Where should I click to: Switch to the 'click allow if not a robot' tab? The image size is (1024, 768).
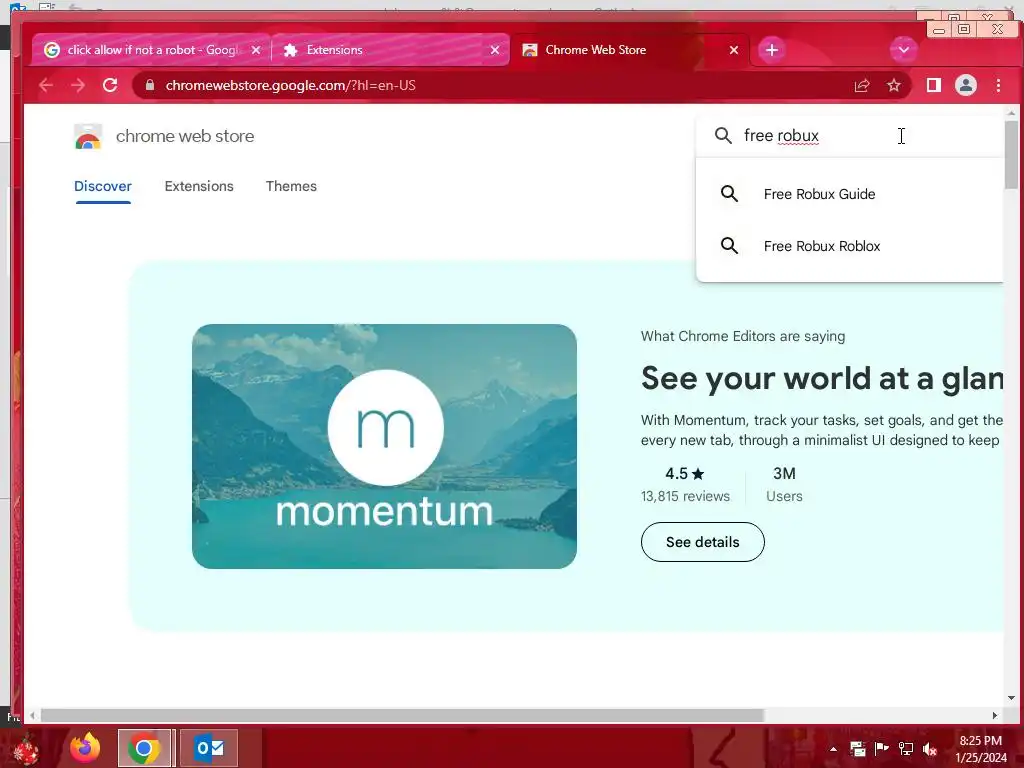click(151, 50)
